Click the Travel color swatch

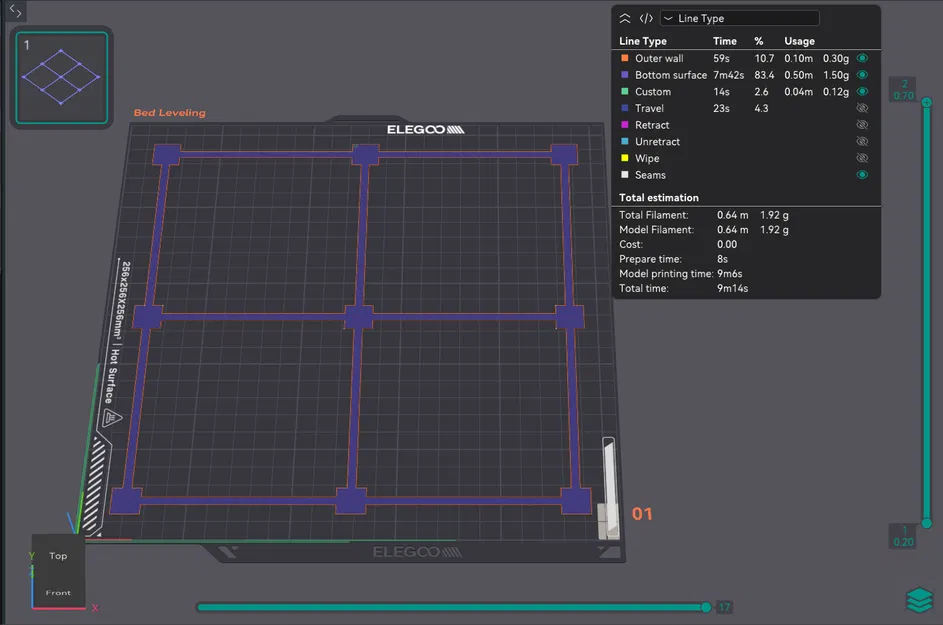(x=624, y=108)
